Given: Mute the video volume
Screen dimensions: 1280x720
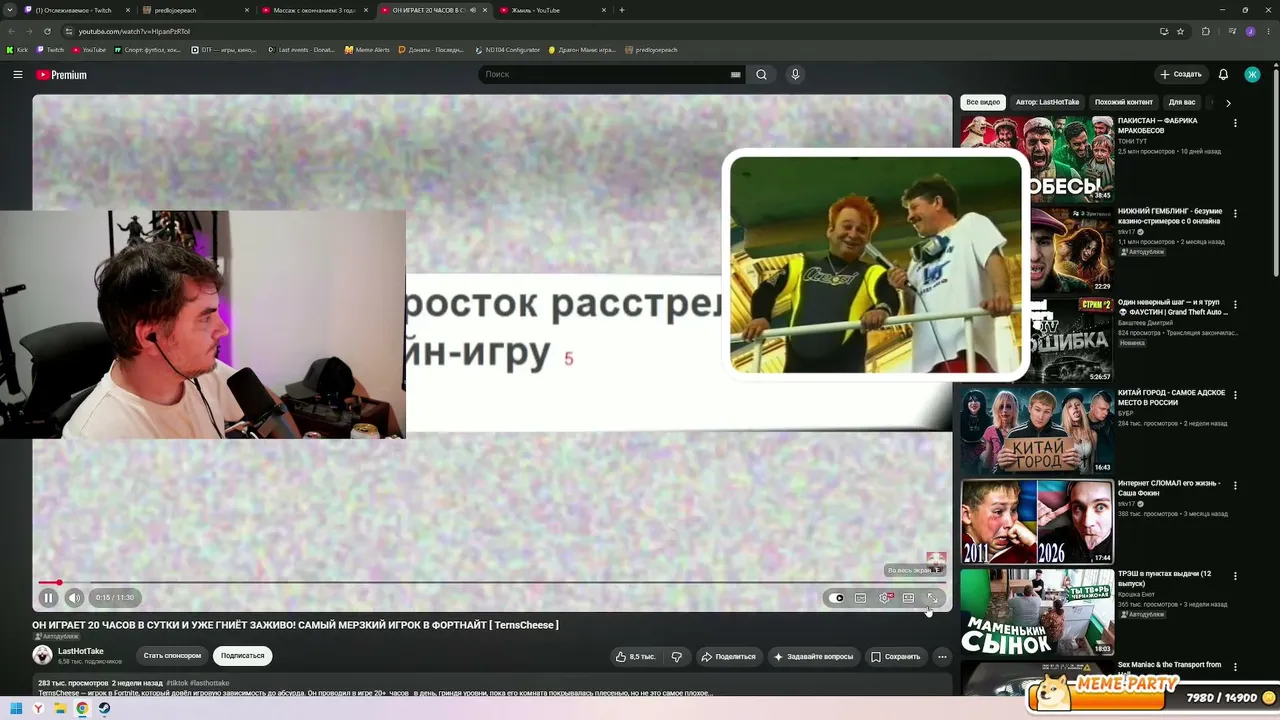Looking at the screenshot, I should (x=75, y=598).
